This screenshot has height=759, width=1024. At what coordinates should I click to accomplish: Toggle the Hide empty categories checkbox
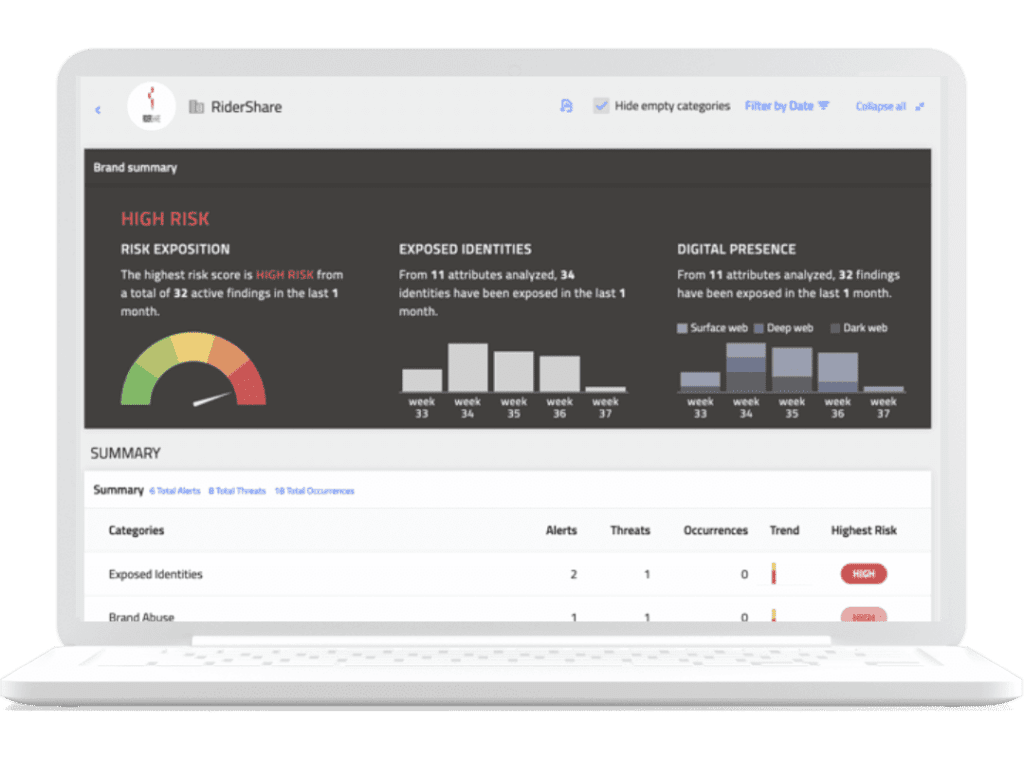(601, 106)
